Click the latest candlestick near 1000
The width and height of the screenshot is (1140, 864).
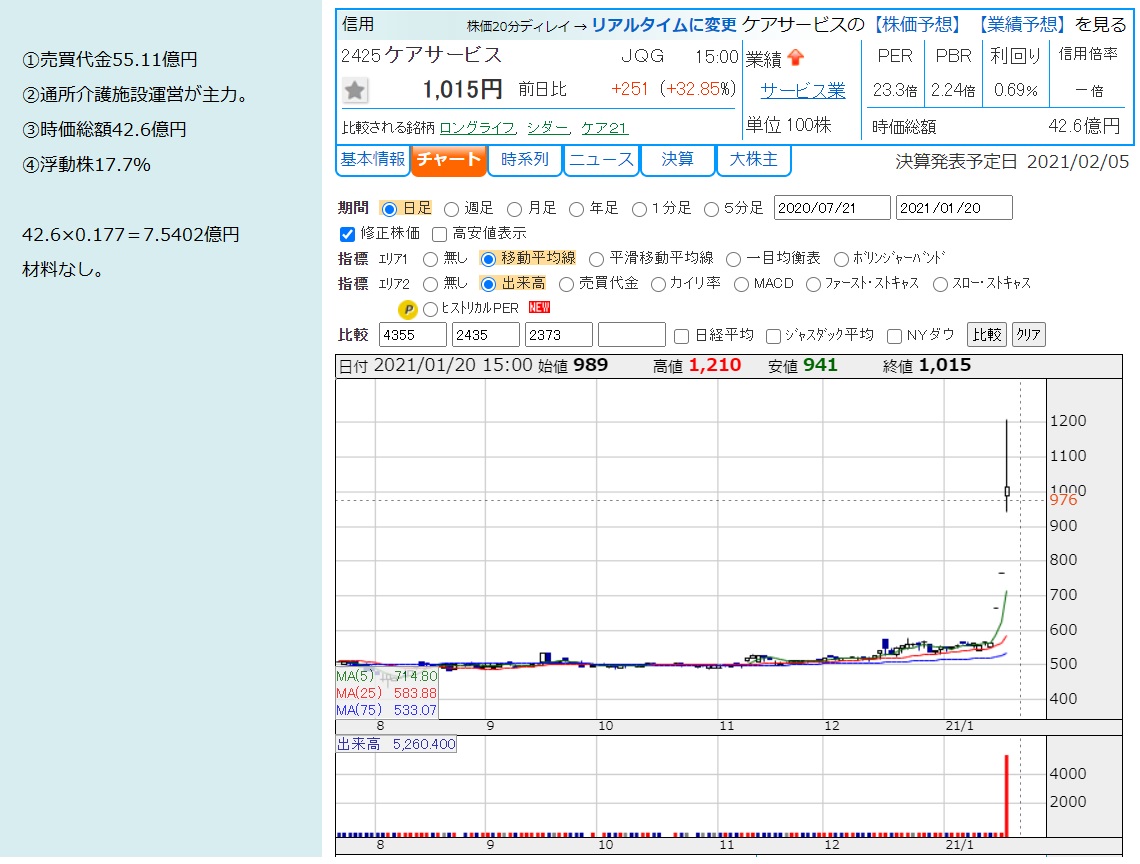point(1007,492)
